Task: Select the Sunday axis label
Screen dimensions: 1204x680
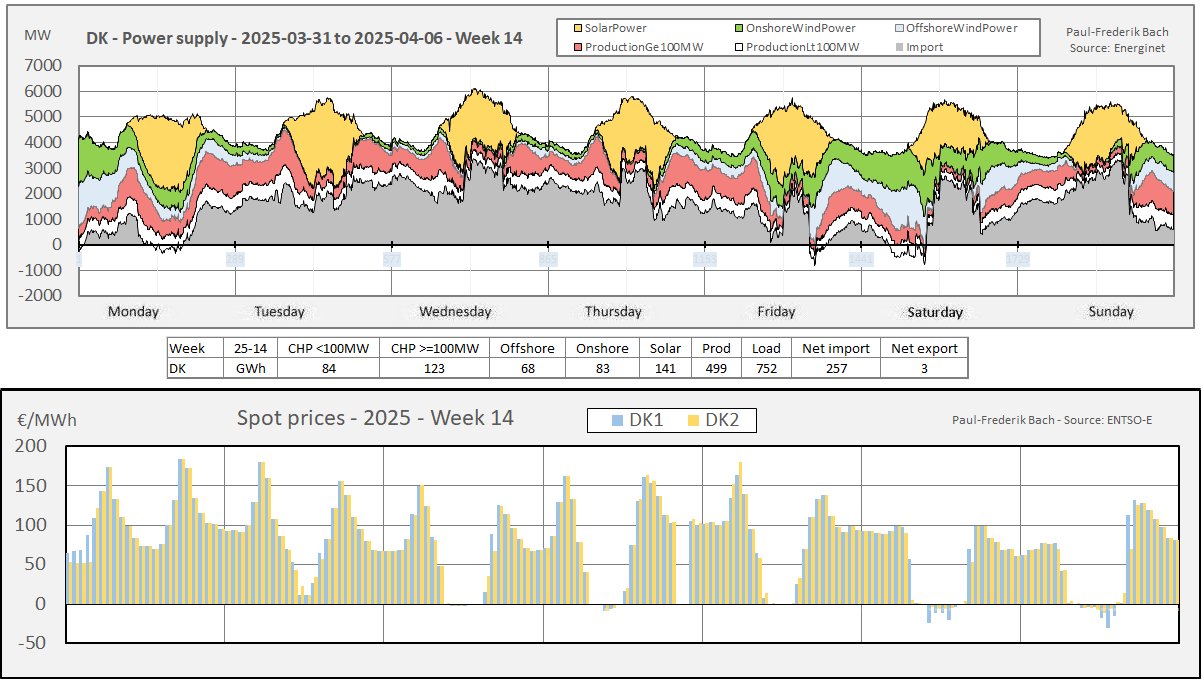Action: point(1111,312)
